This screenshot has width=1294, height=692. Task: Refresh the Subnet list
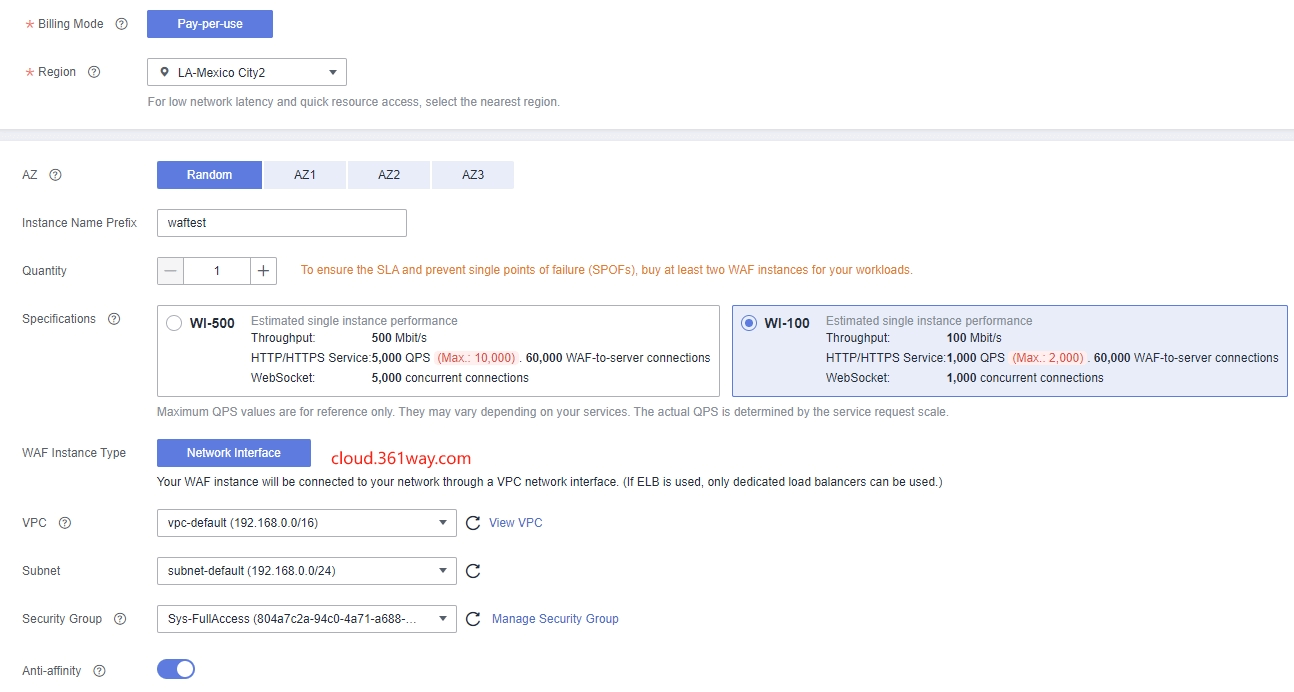[x=473, y=570]
